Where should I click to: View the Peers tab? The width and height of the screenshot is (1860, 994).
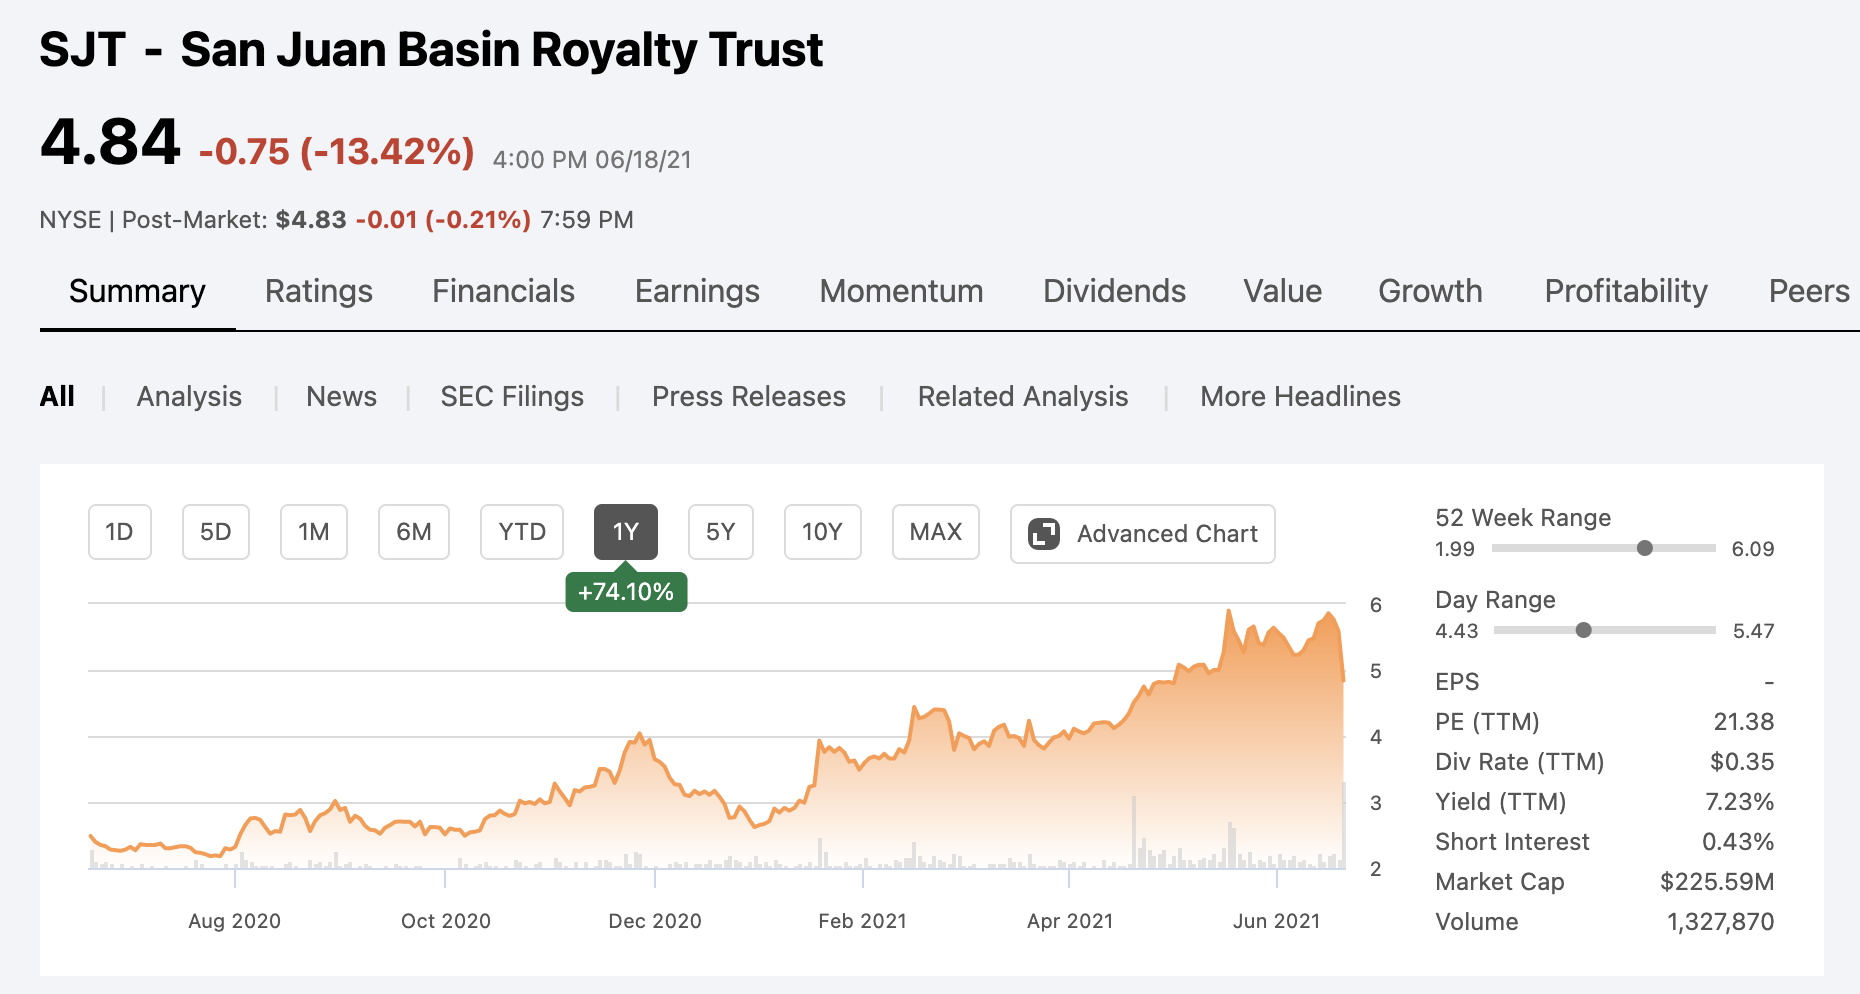[x=1807, y=291]
